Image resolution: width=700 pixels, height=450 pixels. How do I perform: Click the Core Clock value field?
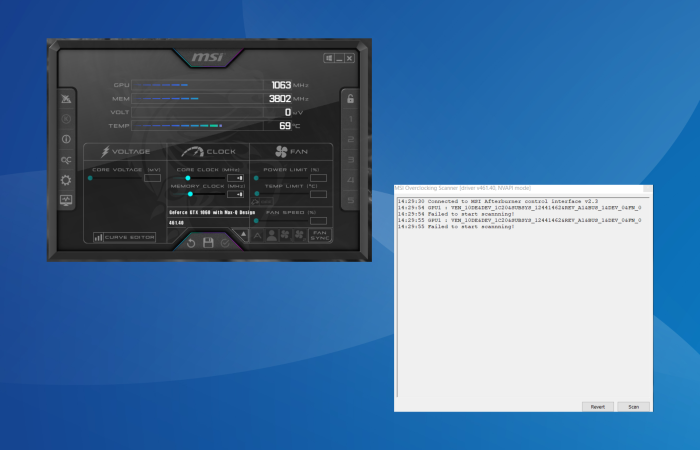pos(235,178)
